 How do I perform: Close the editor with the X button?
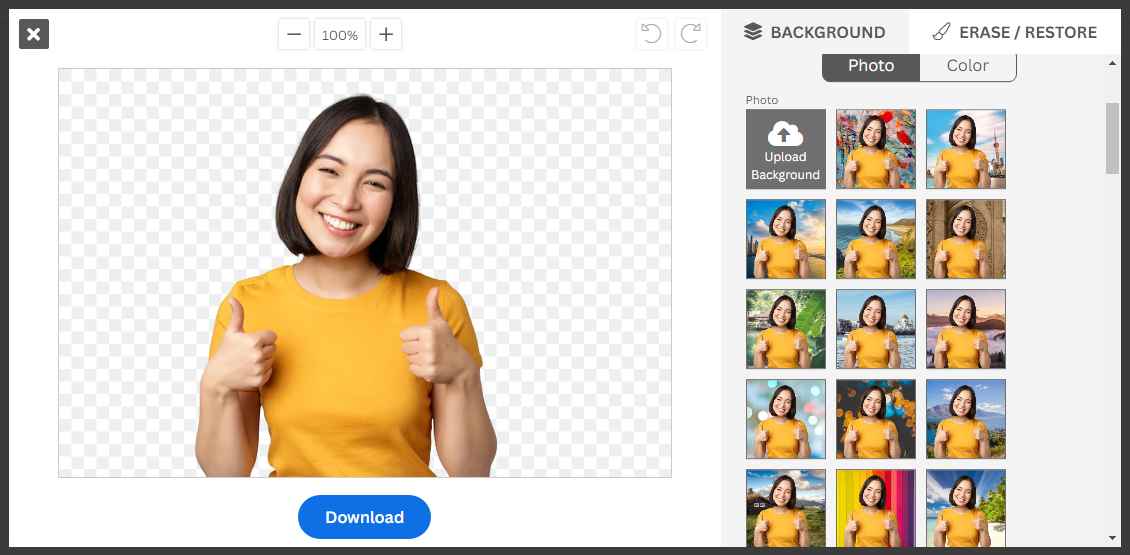point(34,34)
